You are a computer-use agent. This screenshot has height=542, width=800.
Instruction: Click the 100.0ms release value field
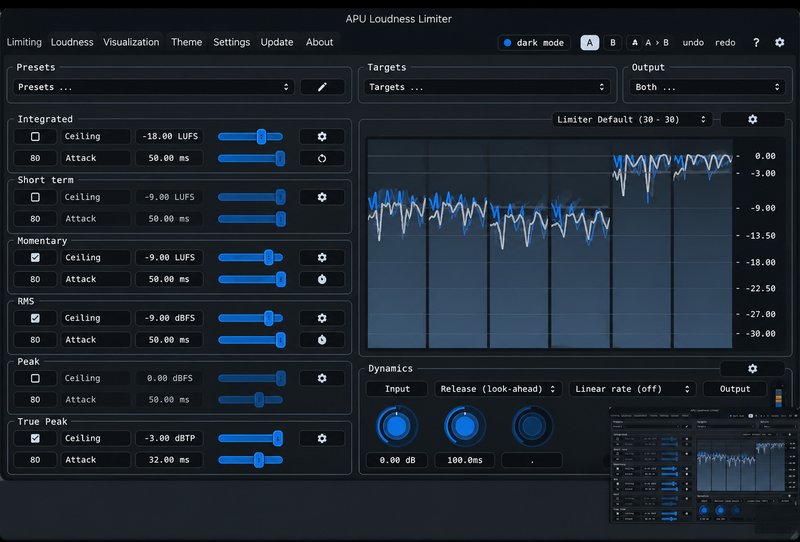(464, 460)
